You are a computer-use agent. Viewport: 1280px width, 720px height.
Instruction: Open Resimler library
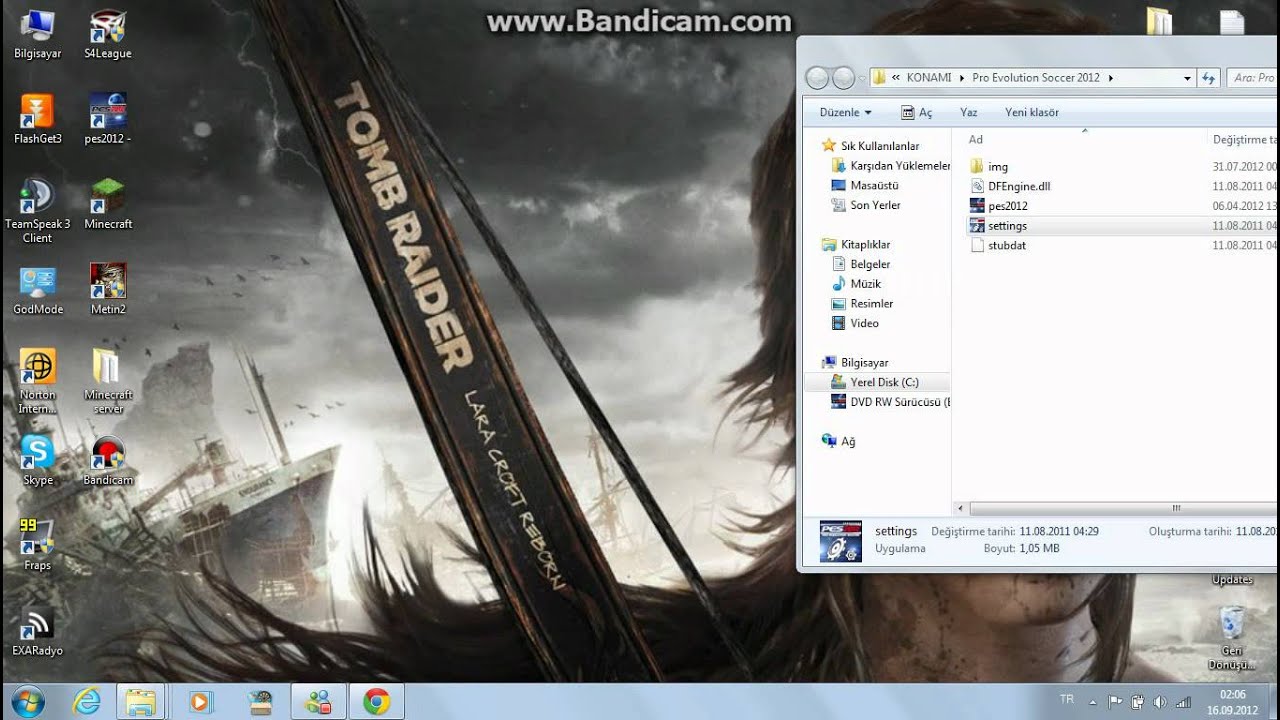(862, 303)
